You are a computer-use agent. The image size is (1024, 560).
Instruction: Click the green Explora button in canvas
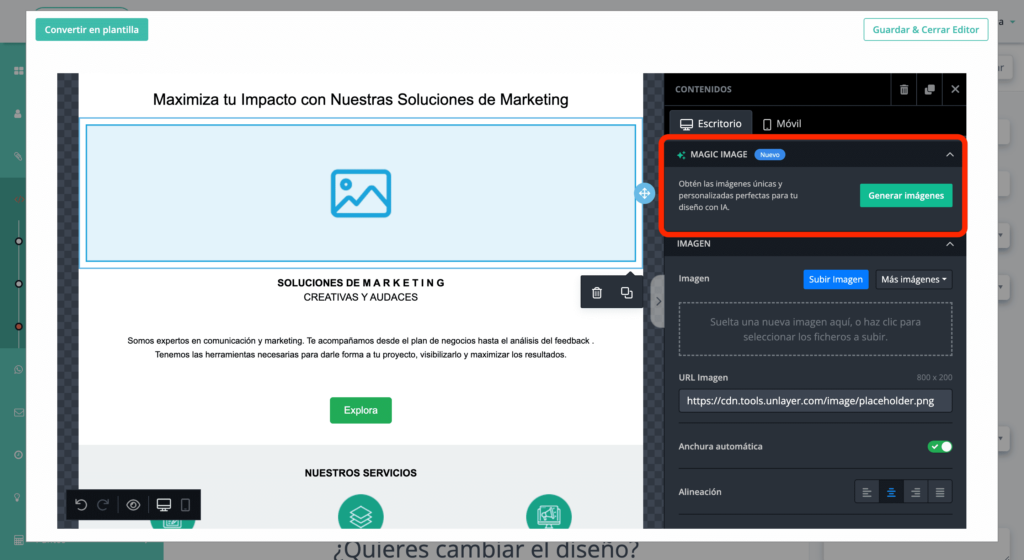(x=360, y=410)
